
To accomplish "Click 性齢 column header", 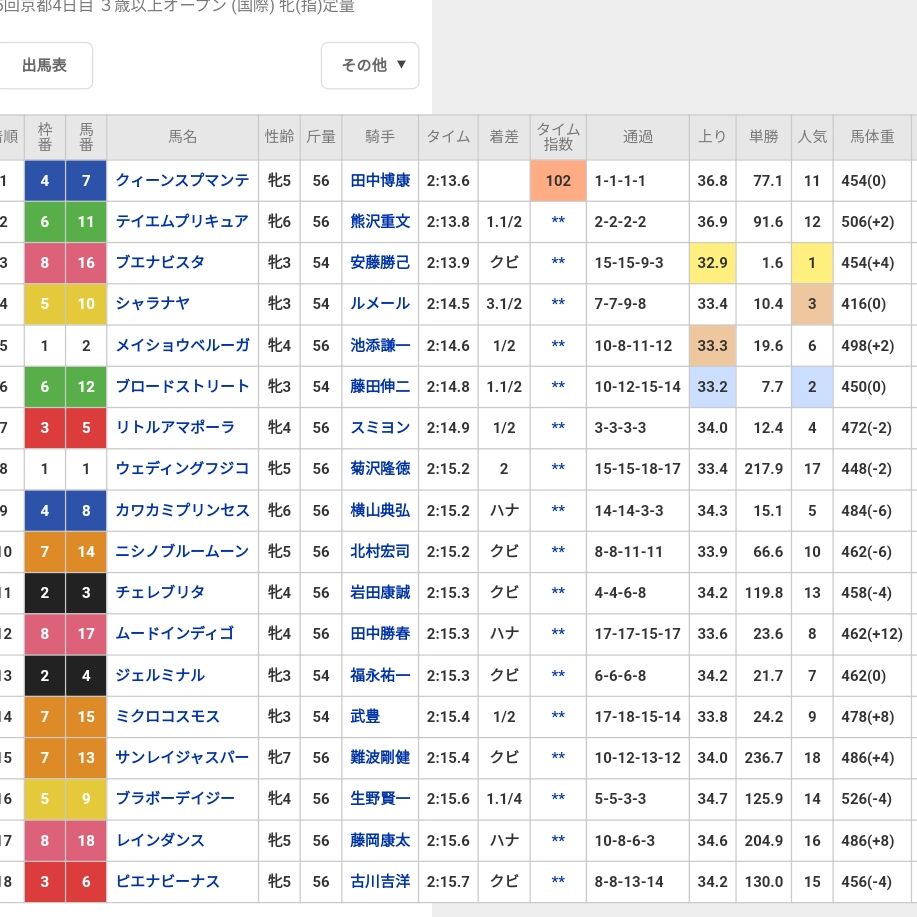I will tap(279, 137).
